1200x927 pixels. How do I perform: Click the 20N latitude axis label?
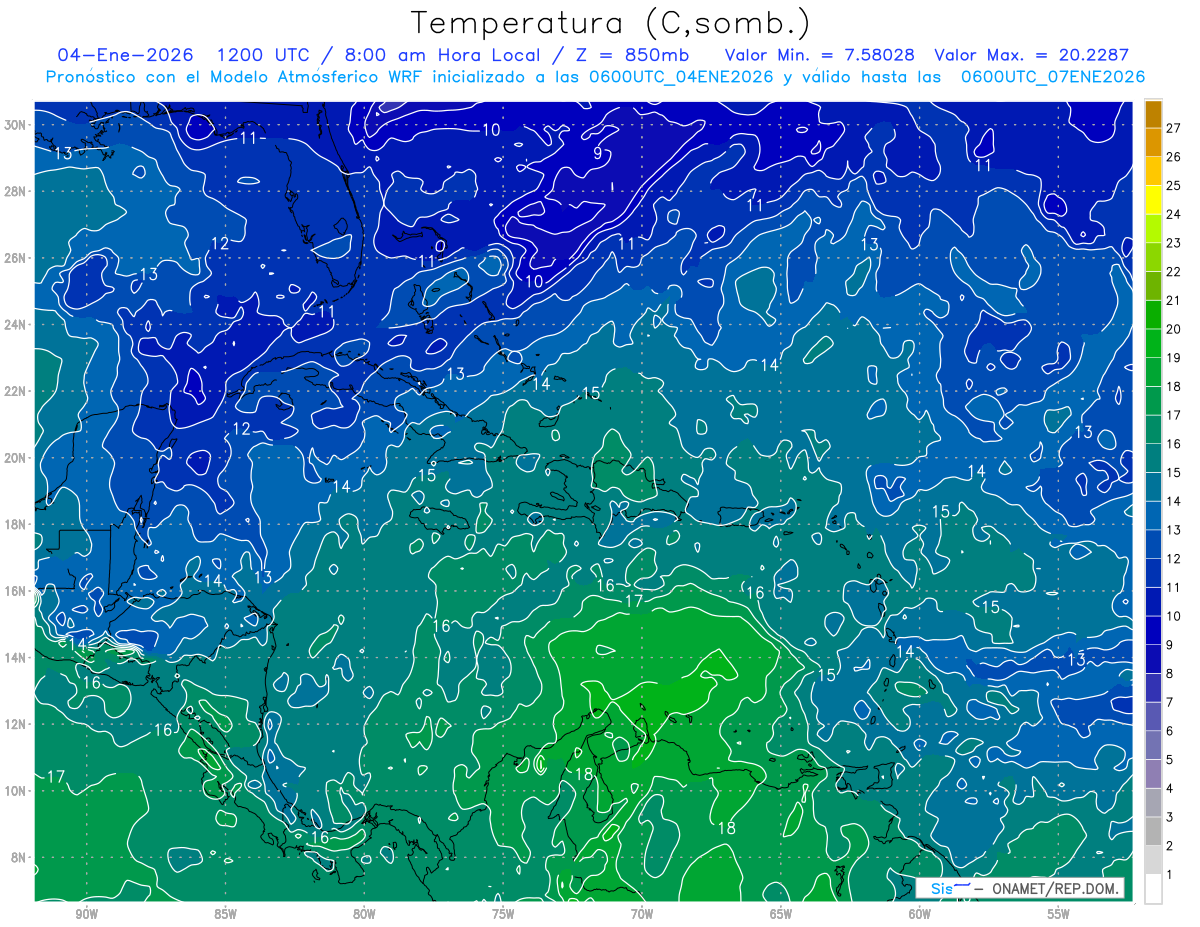coord(15,458)
